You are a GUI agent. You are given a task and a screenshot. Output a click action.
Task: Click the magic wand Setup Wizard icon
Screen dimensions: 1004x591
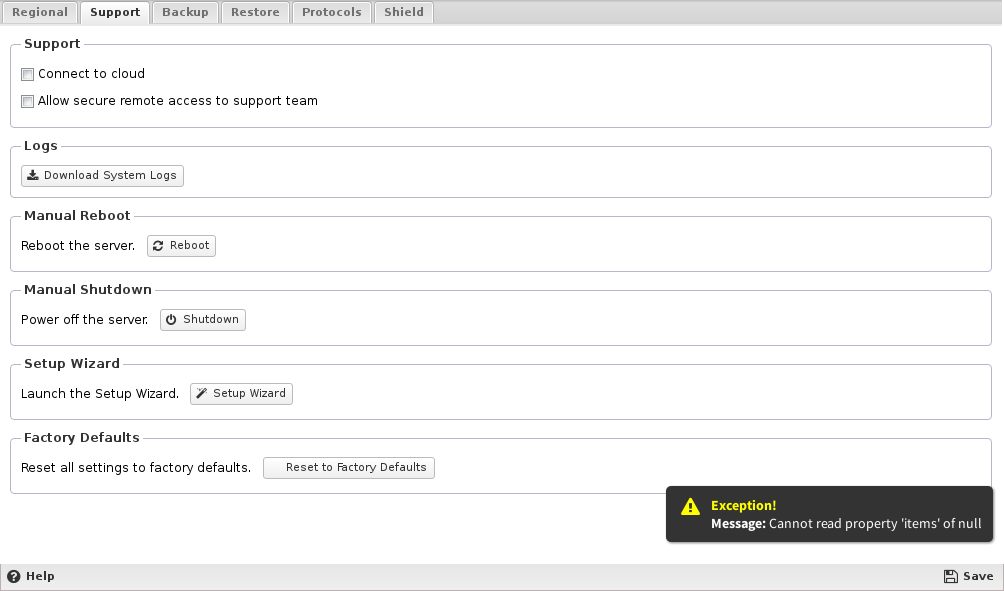tap(201, 394)
